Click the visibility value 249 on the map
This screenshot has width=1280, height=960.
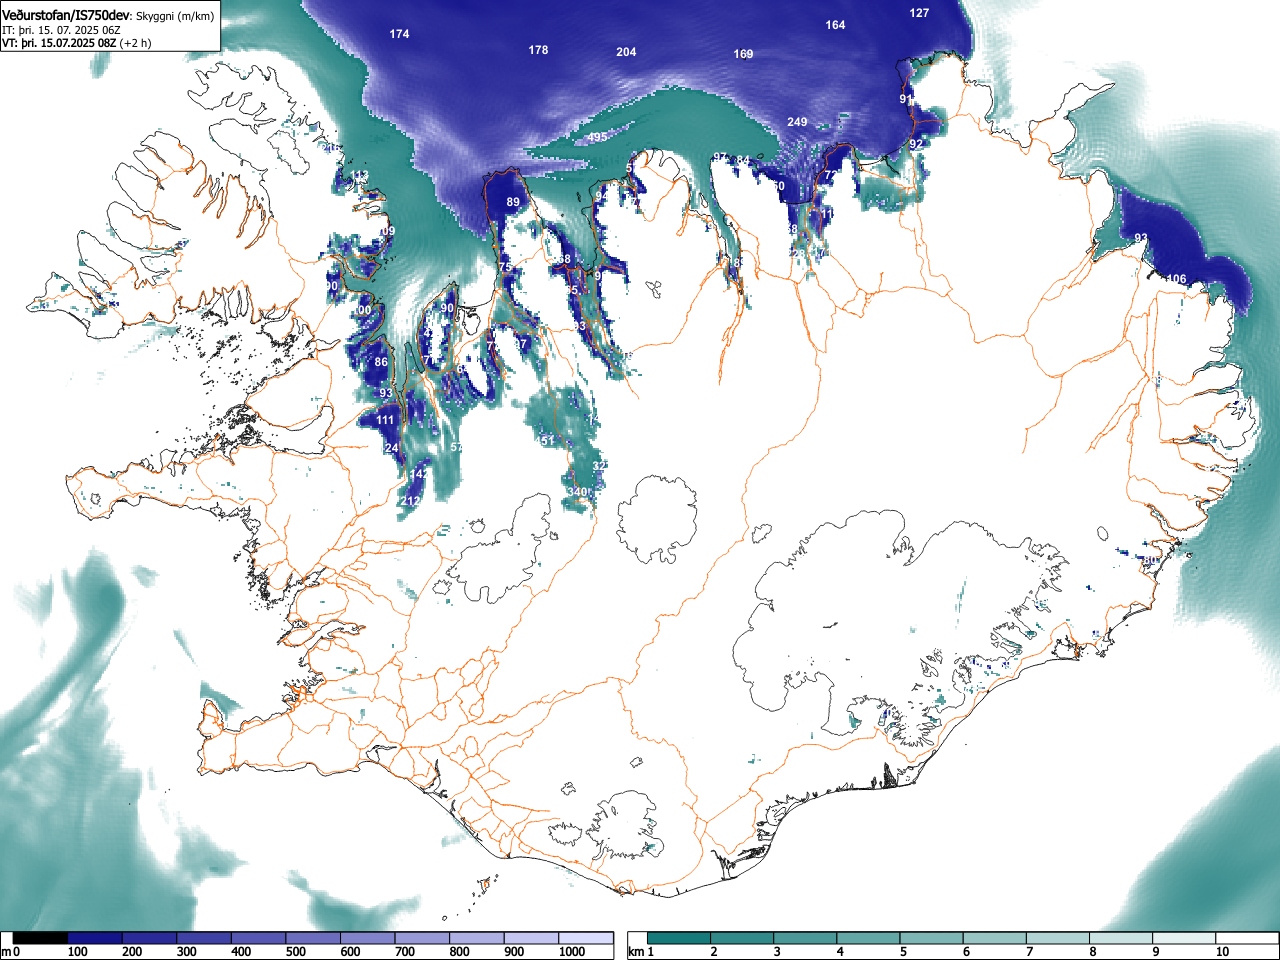click(x=797, y=122)
